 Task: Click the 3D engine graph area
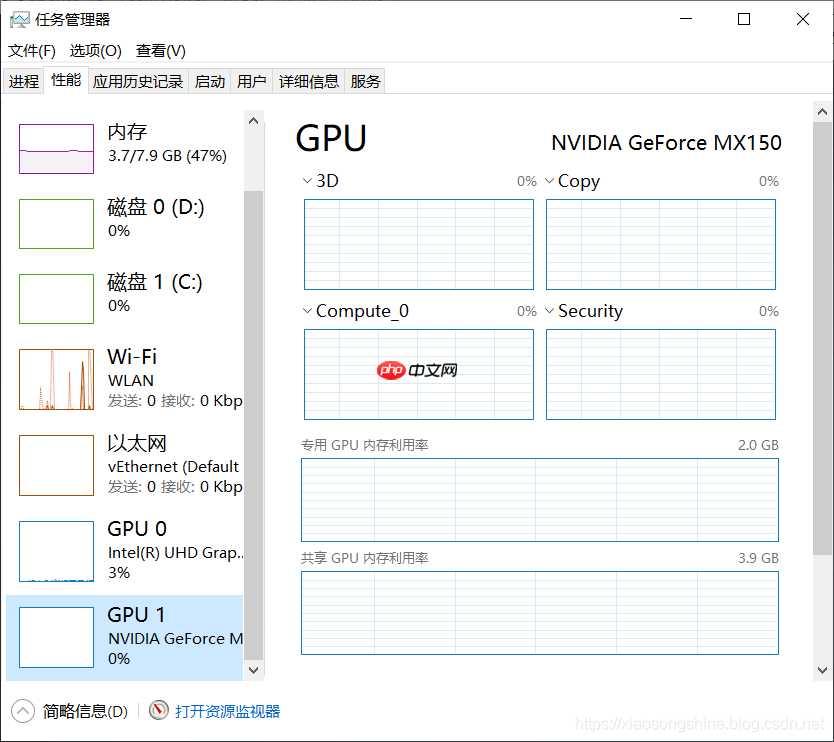pos(418,244)
